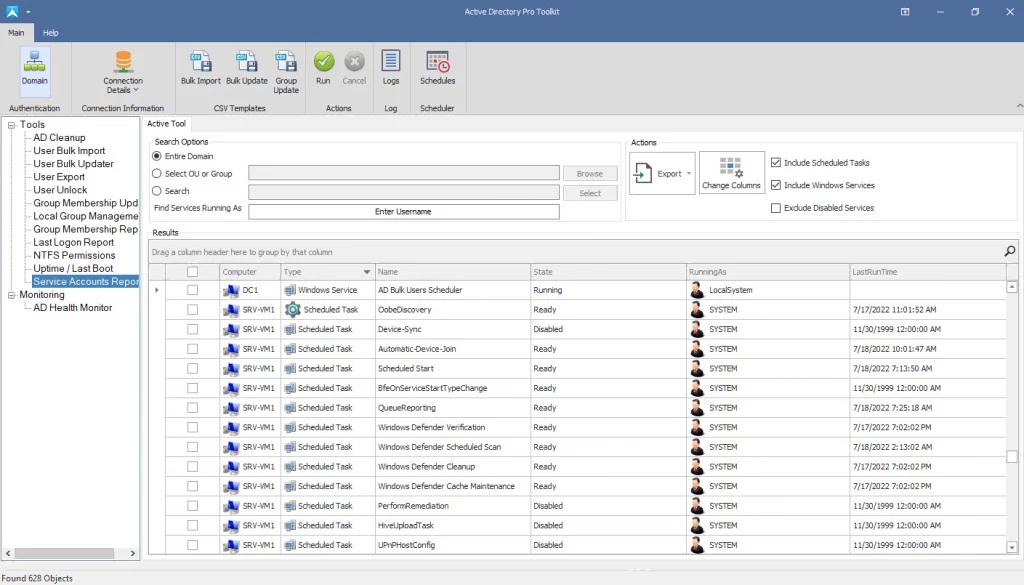
Task: Enable Exclude Disabled Services checkbox
Action: pyautogui.click(x=776, y=208)
